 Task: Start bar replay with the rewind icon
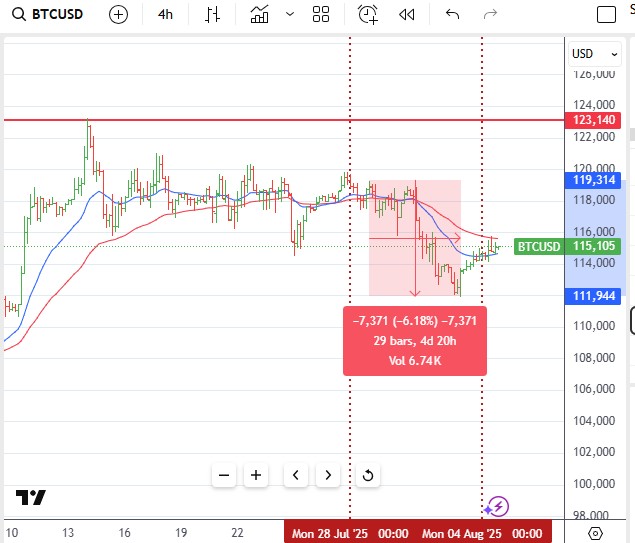[x=407, y=15]
